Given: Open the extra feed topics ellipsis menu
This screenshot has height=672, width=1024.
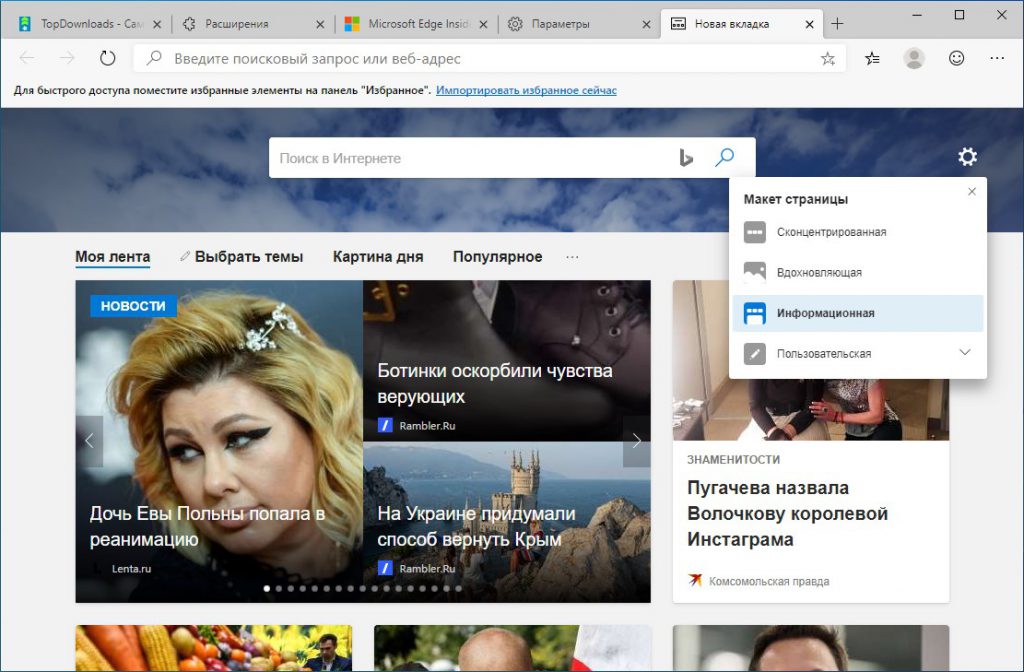Looking at the screenshot, I should [x=572, y=256].
